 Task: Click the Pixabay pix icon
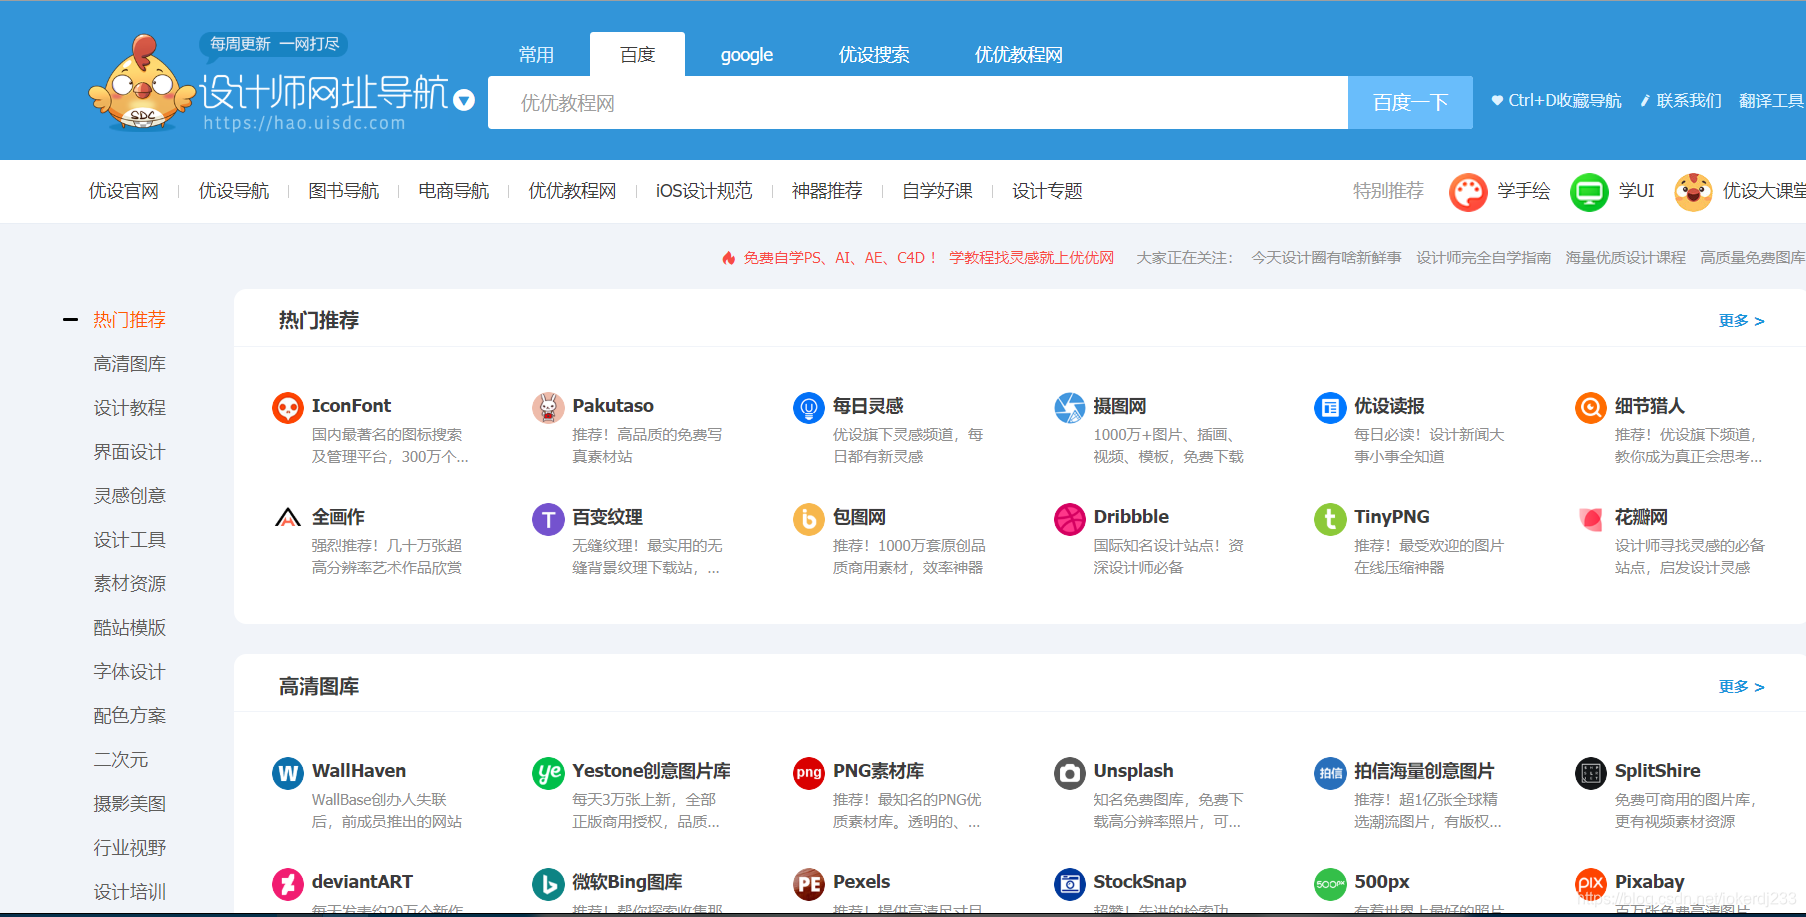pos(1591,884)
